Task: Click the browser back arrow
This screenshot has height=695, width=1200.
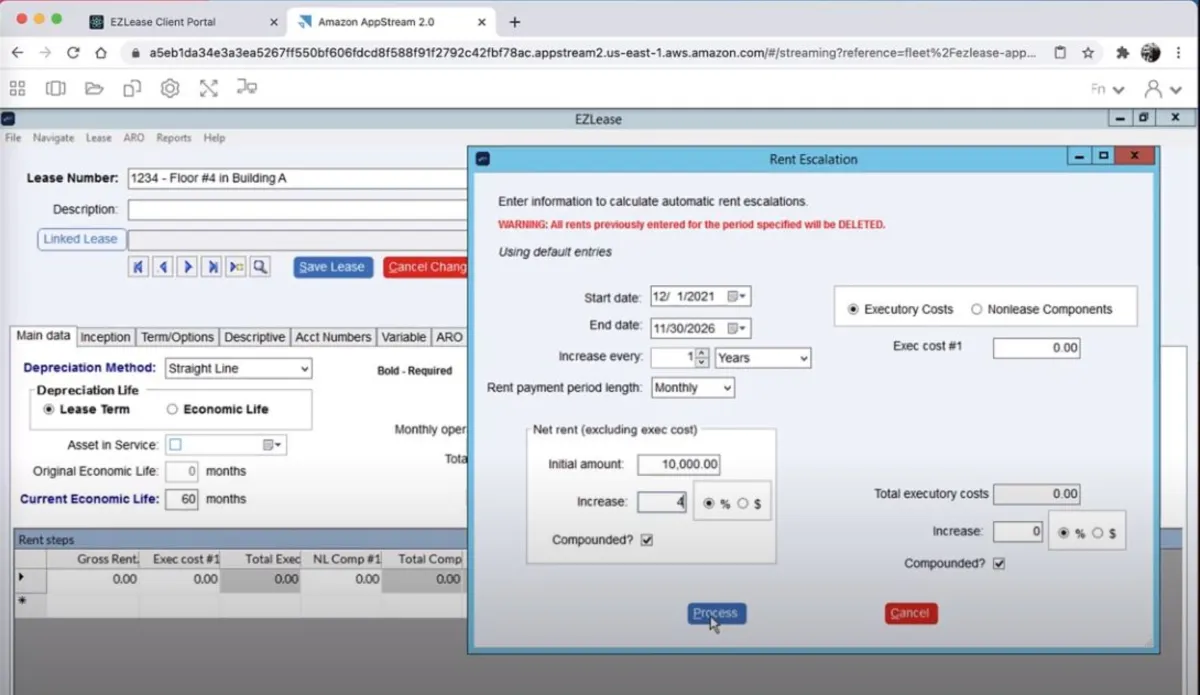Action: point(18,53)
